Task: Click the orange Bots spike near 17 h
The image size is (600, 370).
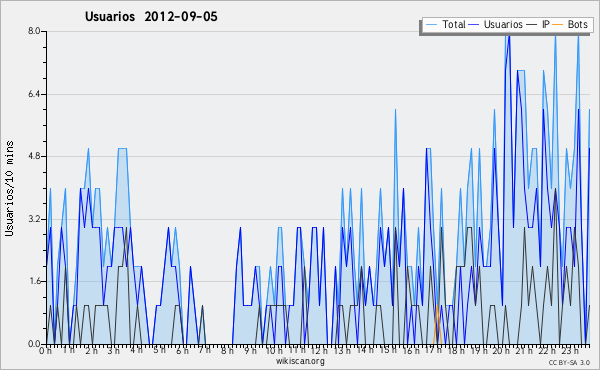Action: coord(437,324)
